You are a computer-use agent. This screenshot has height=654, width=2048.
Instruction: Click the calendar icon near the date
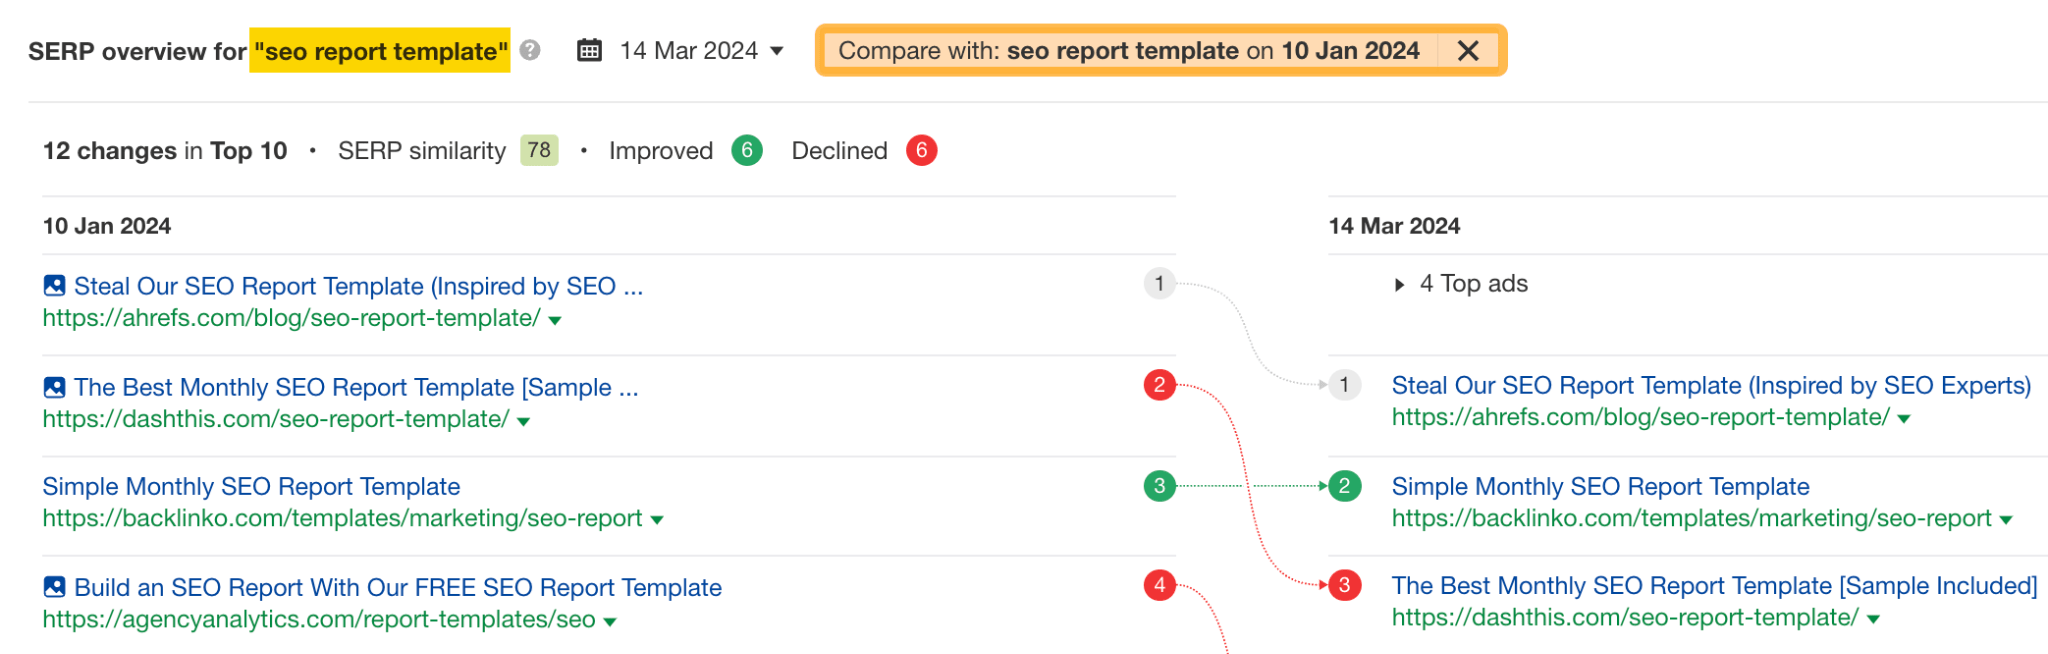592,49
